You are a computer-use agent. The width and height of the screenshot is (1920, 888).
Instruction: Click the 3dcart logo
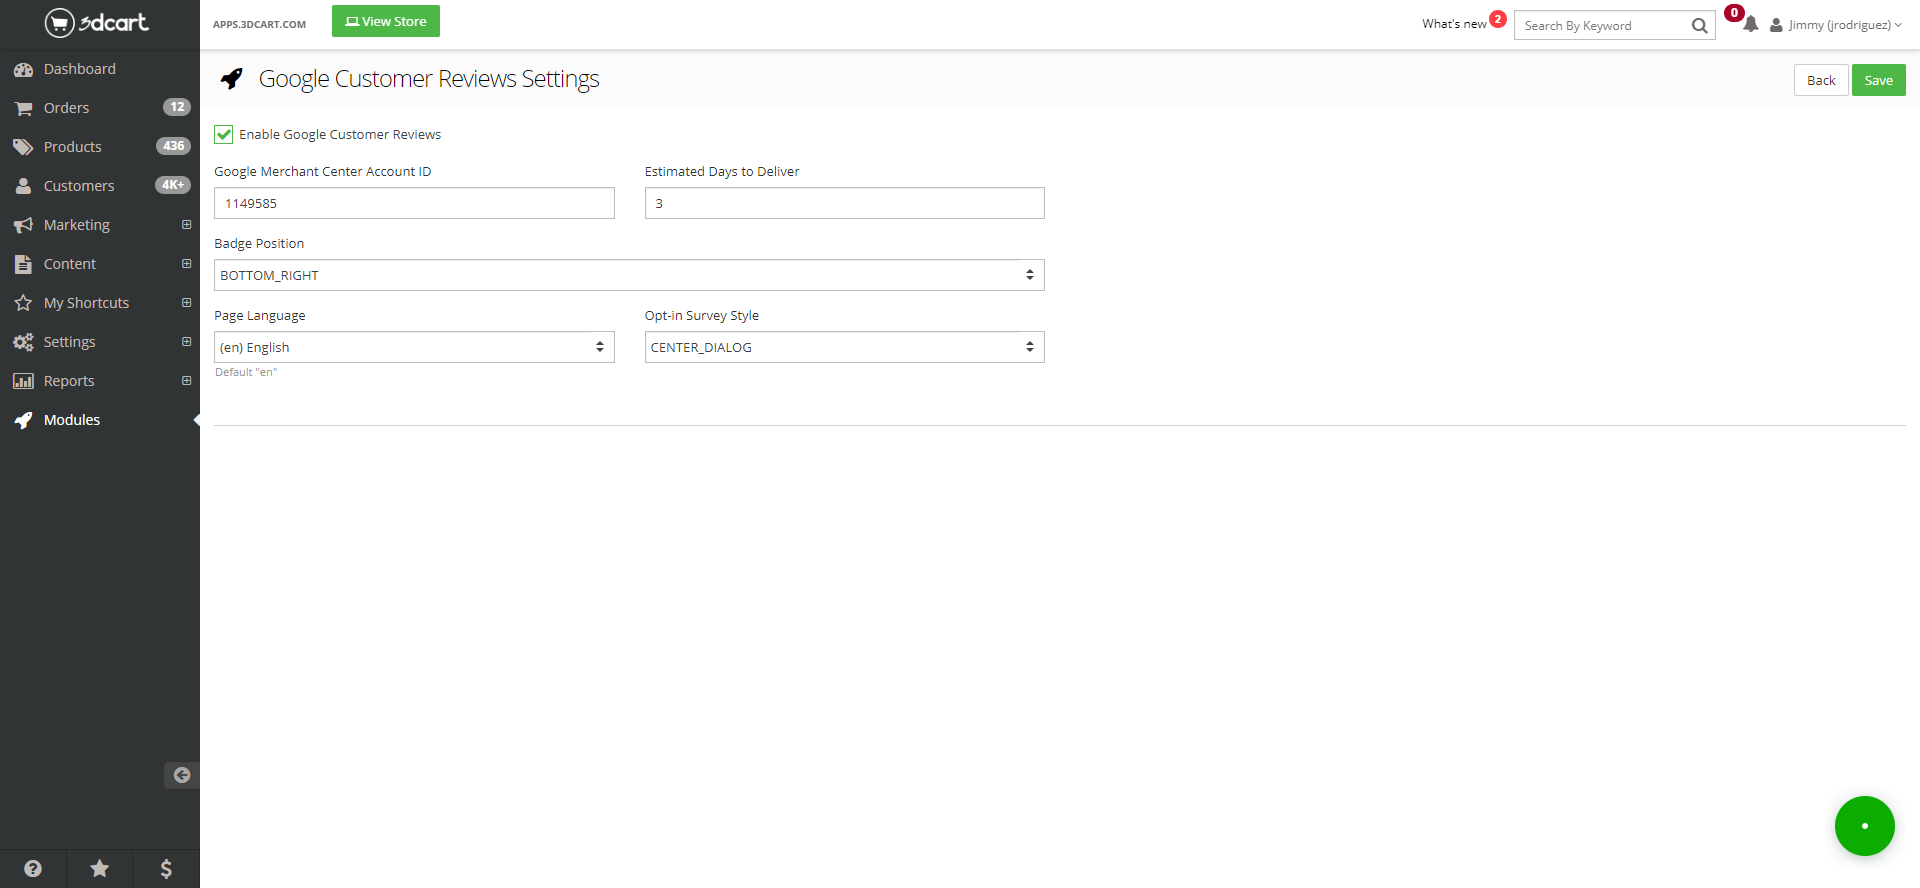coord(97,22)
